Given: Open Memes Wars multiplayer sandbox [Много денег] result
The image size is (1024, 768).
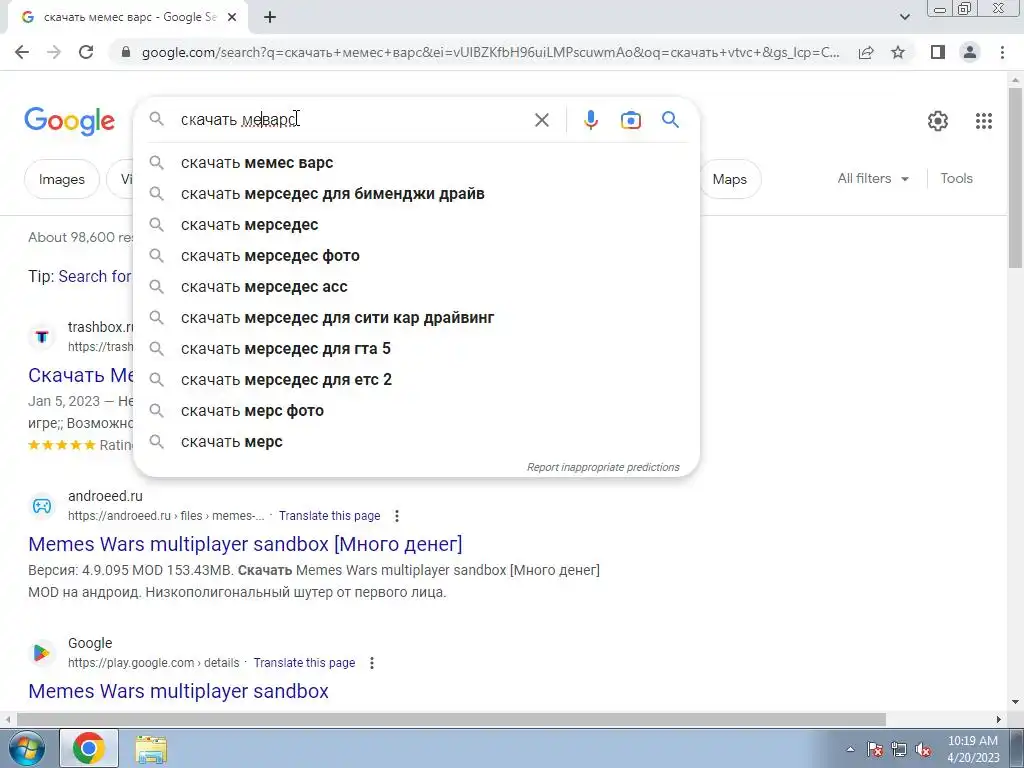Looking at the screenshot, I should [245, 544].
